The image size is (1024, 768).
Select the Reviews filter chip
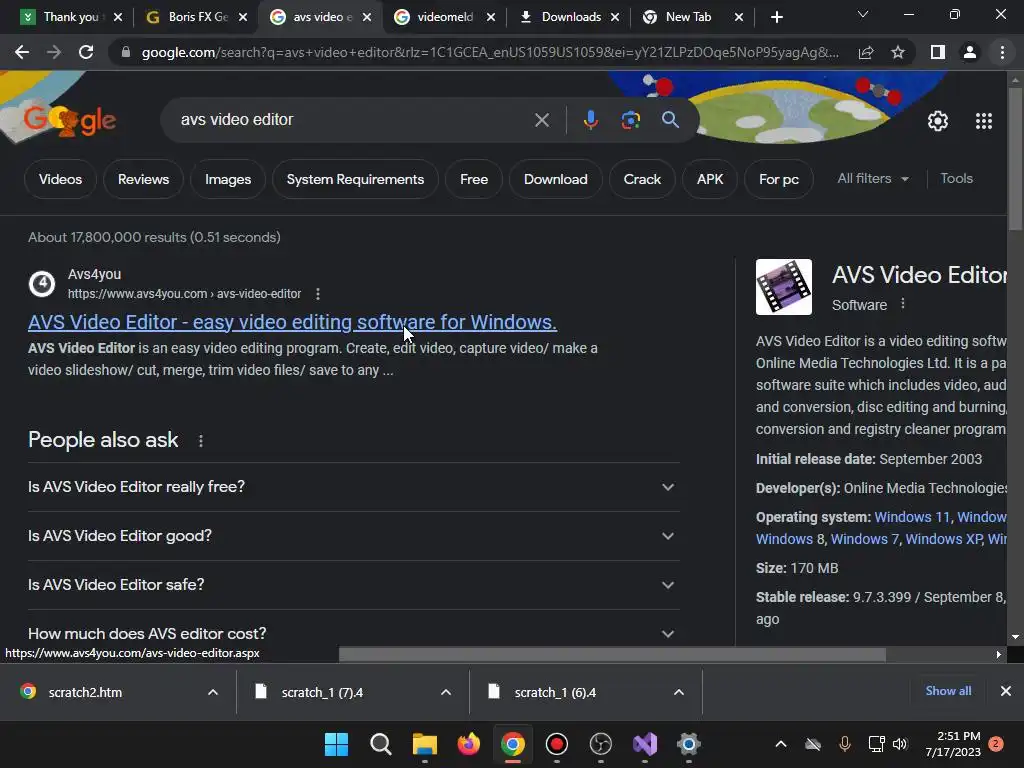click(143, 179)
